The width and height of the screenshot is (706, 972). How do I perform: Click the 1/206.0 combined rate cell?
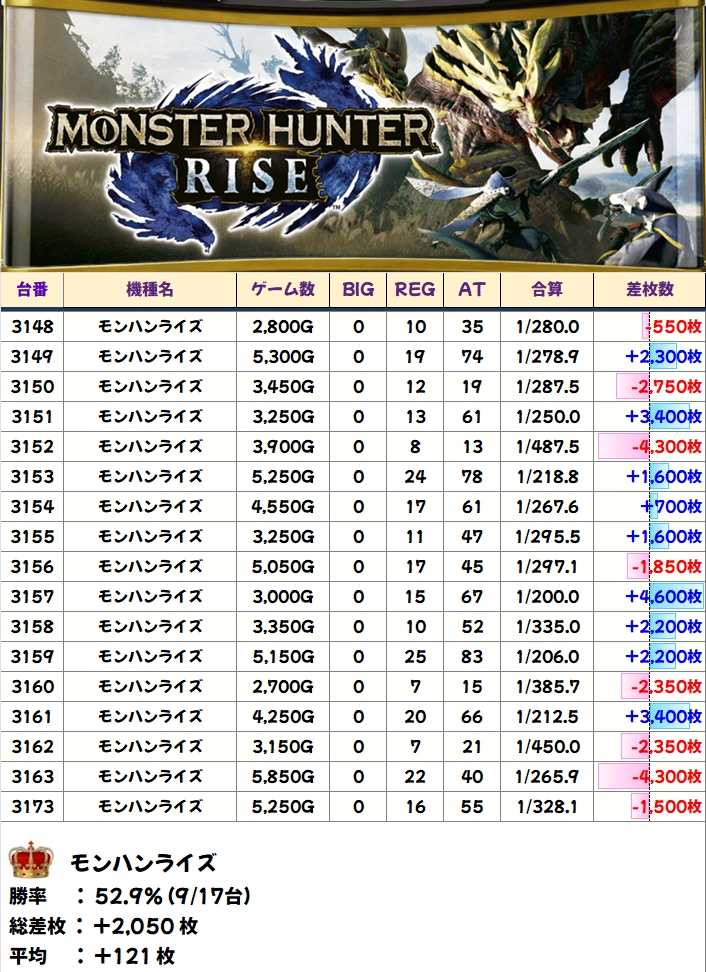point(547,656)
